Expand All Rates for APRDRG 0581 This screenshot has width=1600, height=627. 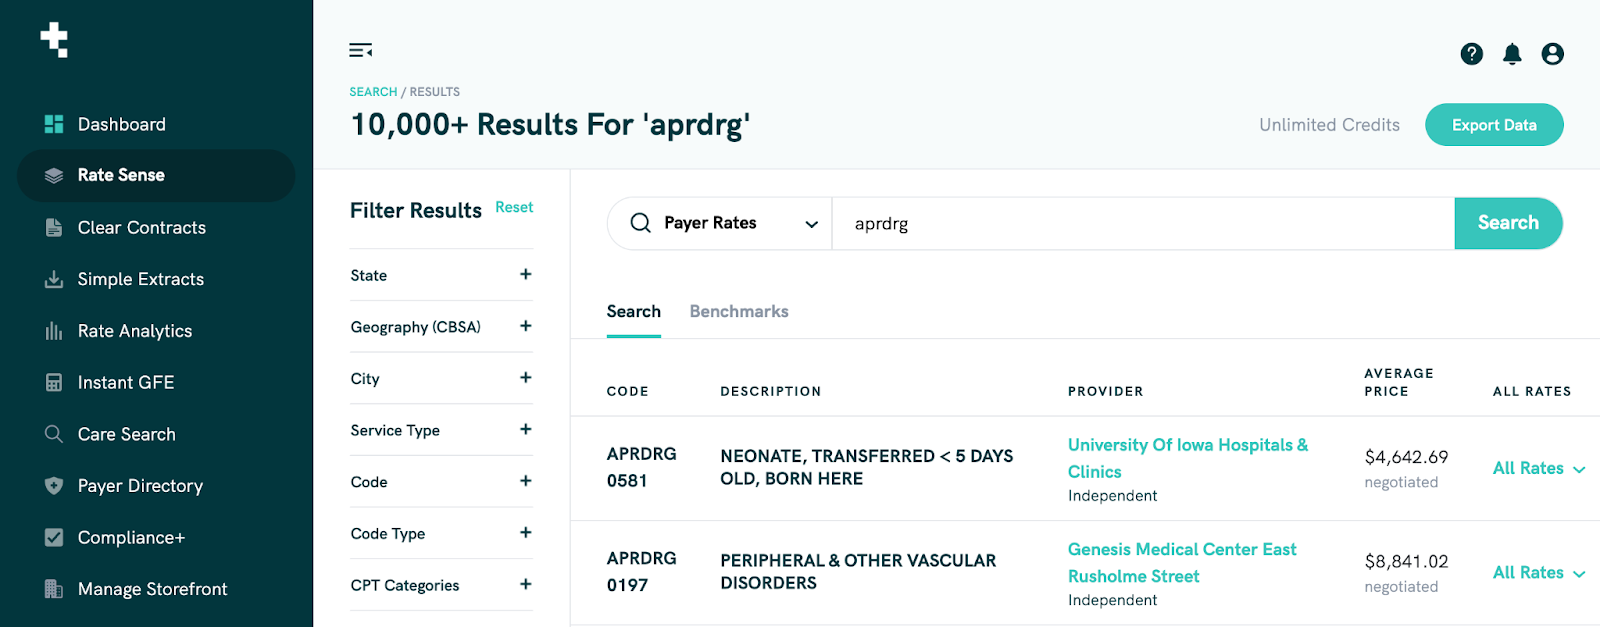tap(1538, 468)
